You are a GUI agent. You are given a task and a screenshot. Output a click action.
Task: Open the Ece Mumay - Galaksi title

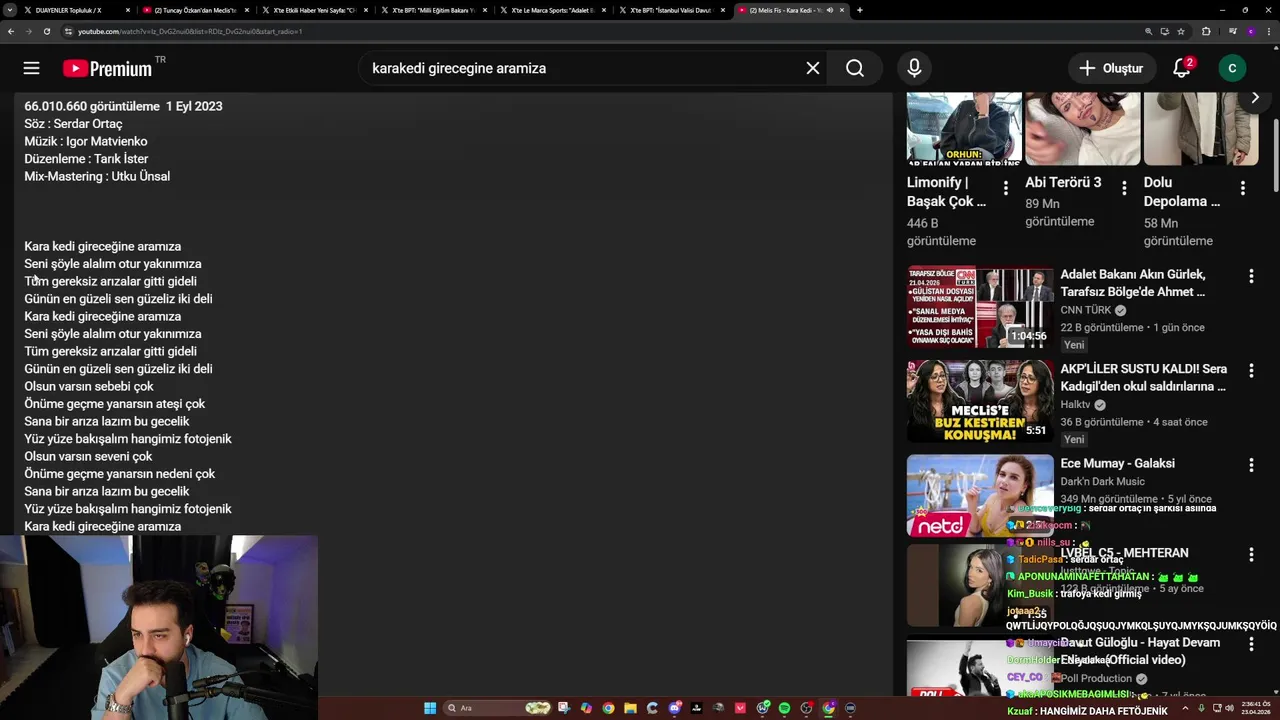[1117, 463]
